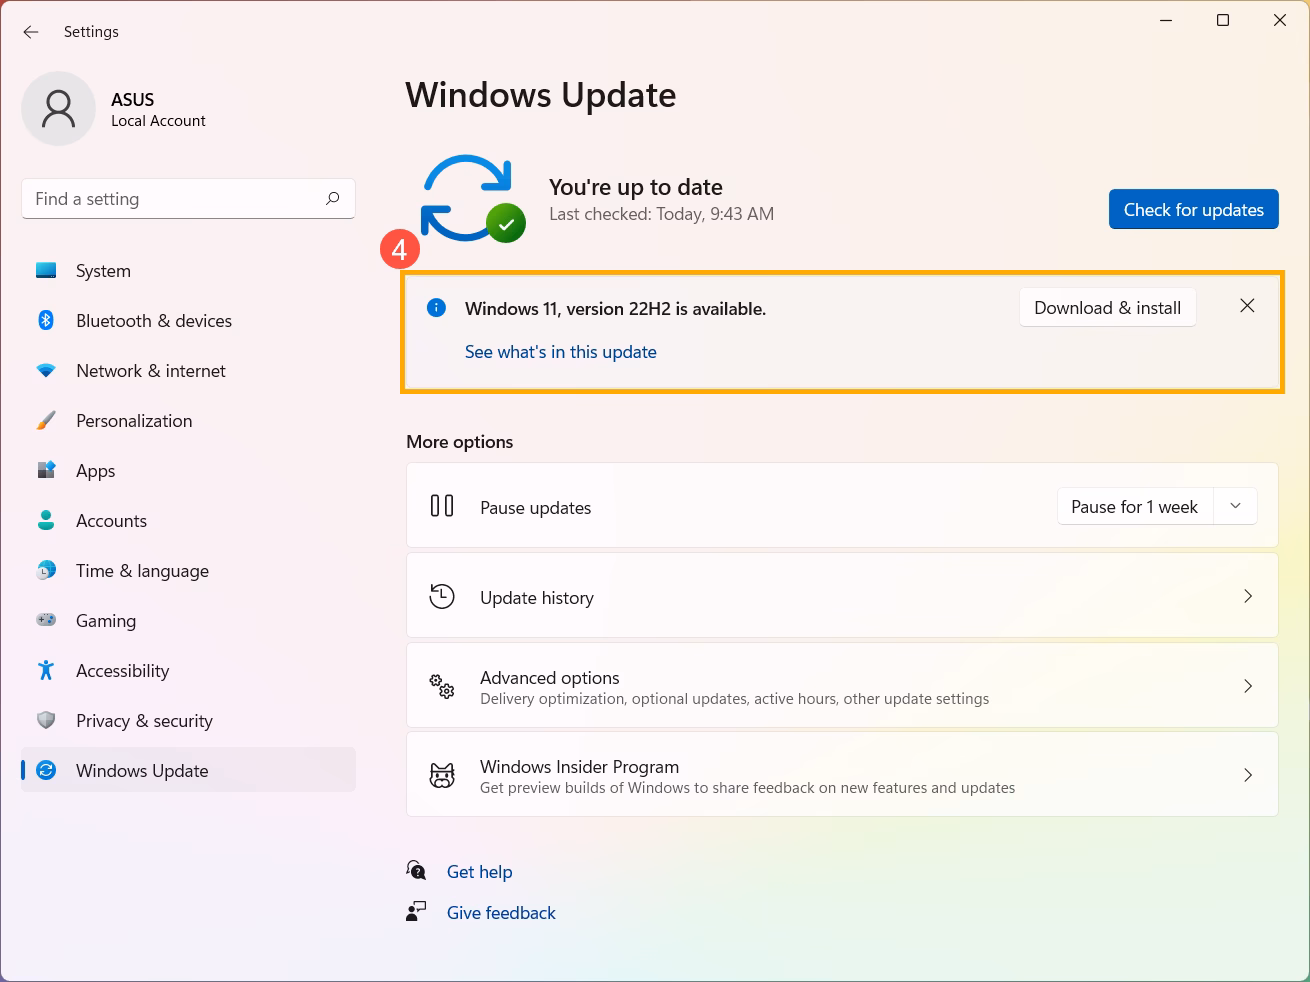Viewport: 1310px width, 982px height.
Task: Click the Find a setting search box
Action: click(x=188, y=198)
